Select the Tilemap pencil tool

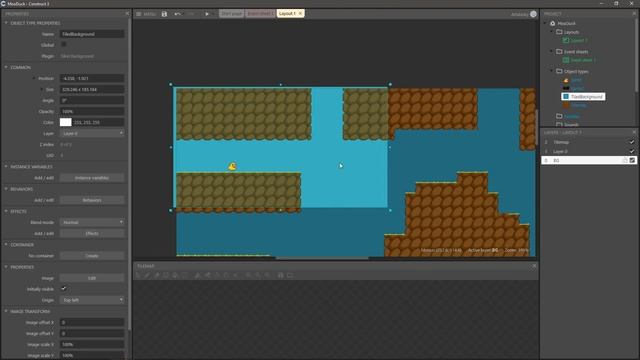tap(147, 276)
